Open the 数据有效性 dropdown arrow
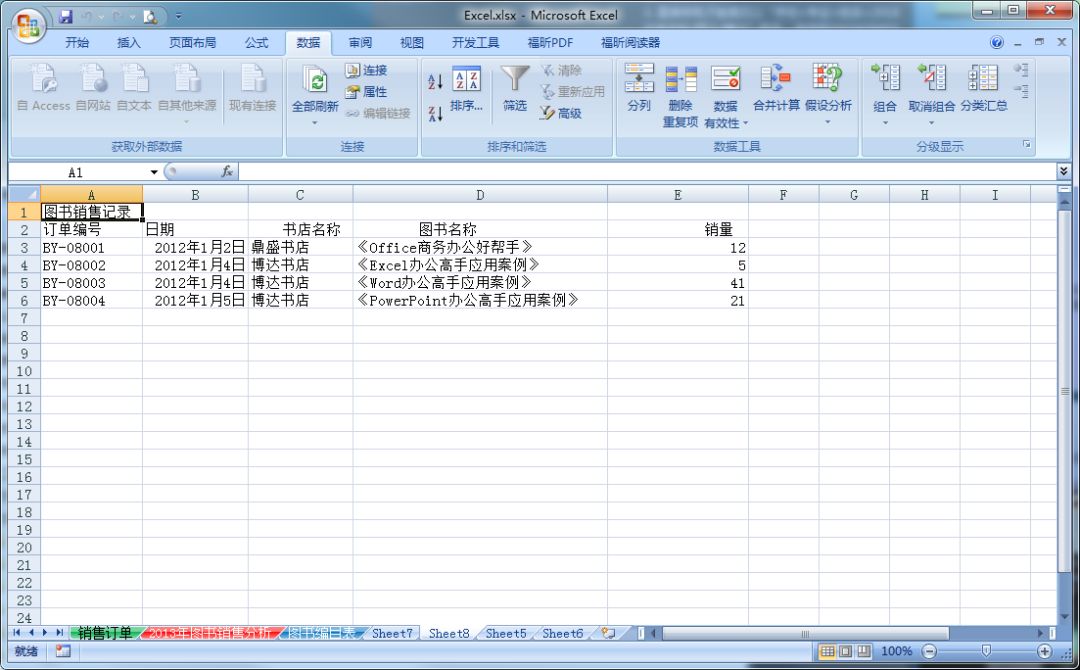Viewport: 1080px width, 670px height. pyautogui.click(x=745, y=123)
